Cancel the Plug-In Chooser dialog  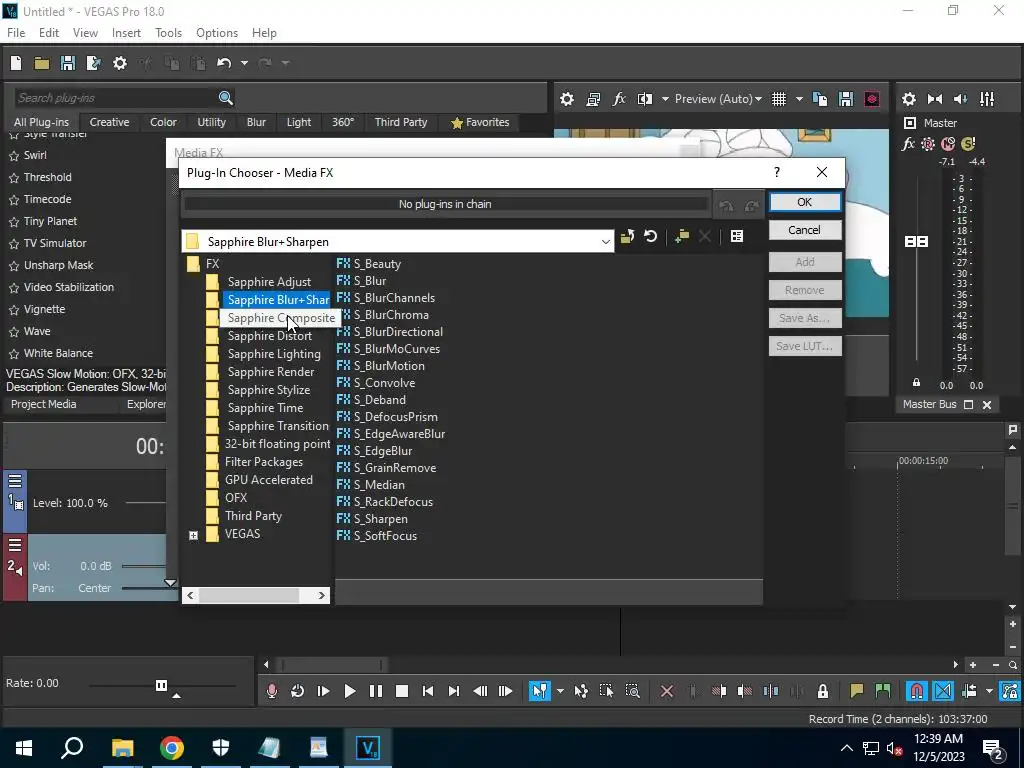point(805,230)
